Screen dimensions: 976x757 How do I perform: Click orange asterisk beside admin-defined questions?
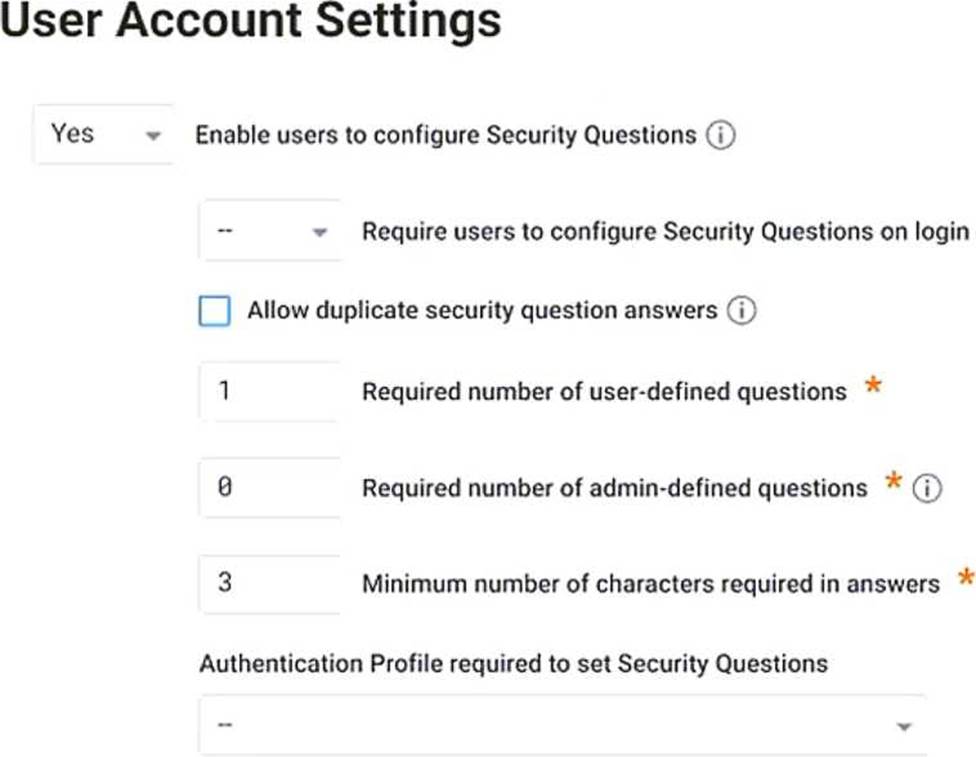[x=893, y=481]
